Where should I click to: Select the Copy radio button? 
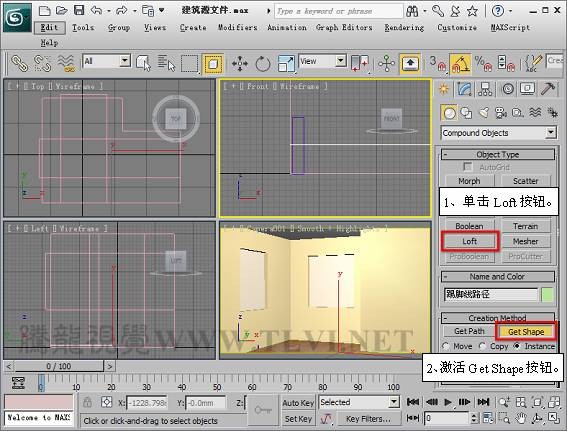click(x=482, y=346)
